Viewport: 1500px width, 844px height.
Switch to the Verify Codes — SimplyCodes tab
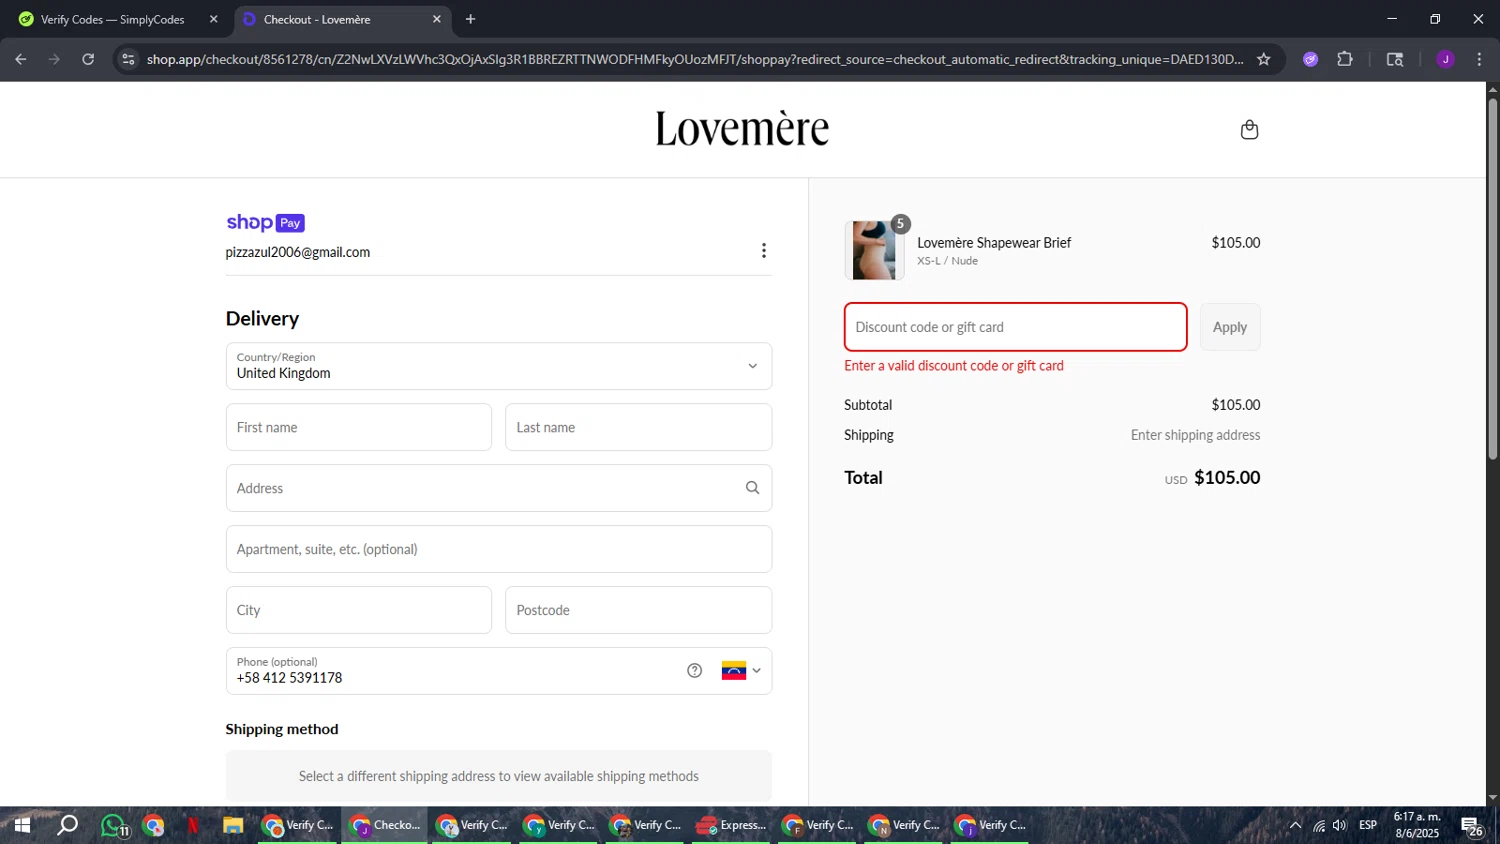click(x=114, y=19)
